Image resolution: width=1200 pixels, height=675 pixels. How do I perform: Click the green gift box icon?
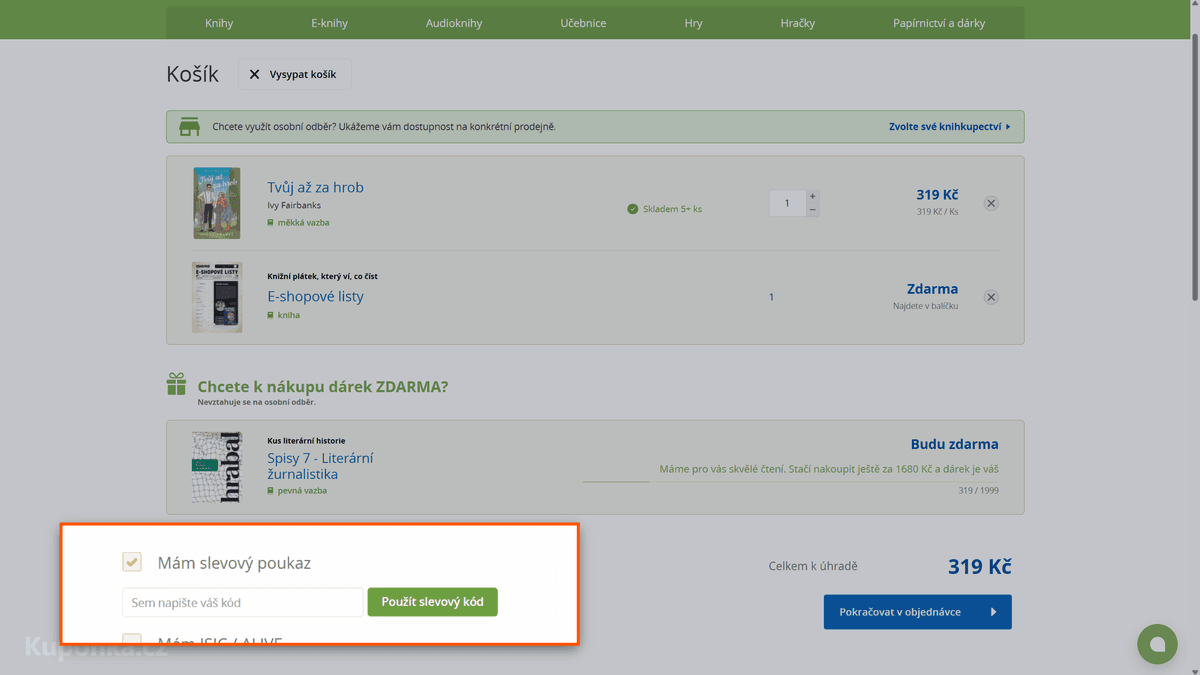coord(176,384)
